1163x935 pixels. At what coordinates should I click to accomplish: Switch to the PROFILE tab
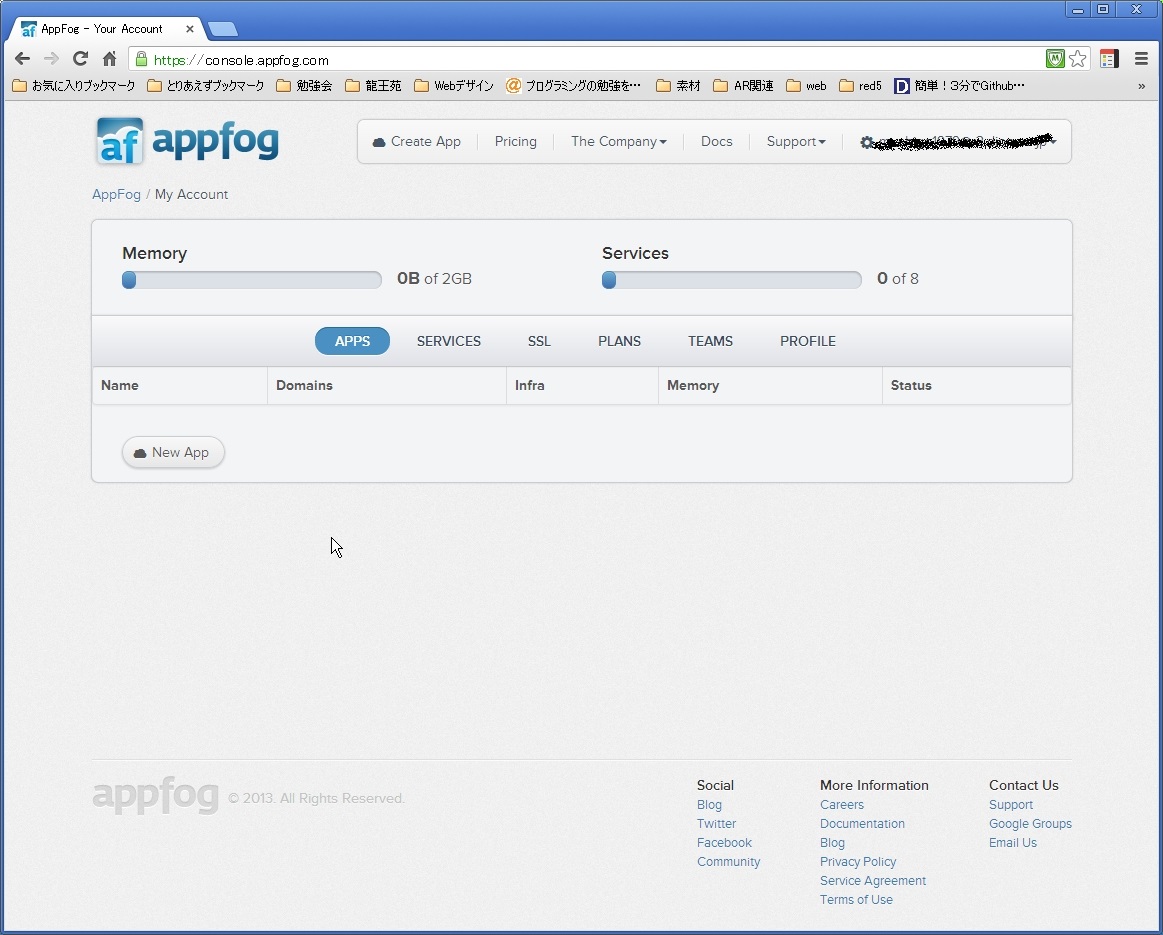(x=808, y=341)
